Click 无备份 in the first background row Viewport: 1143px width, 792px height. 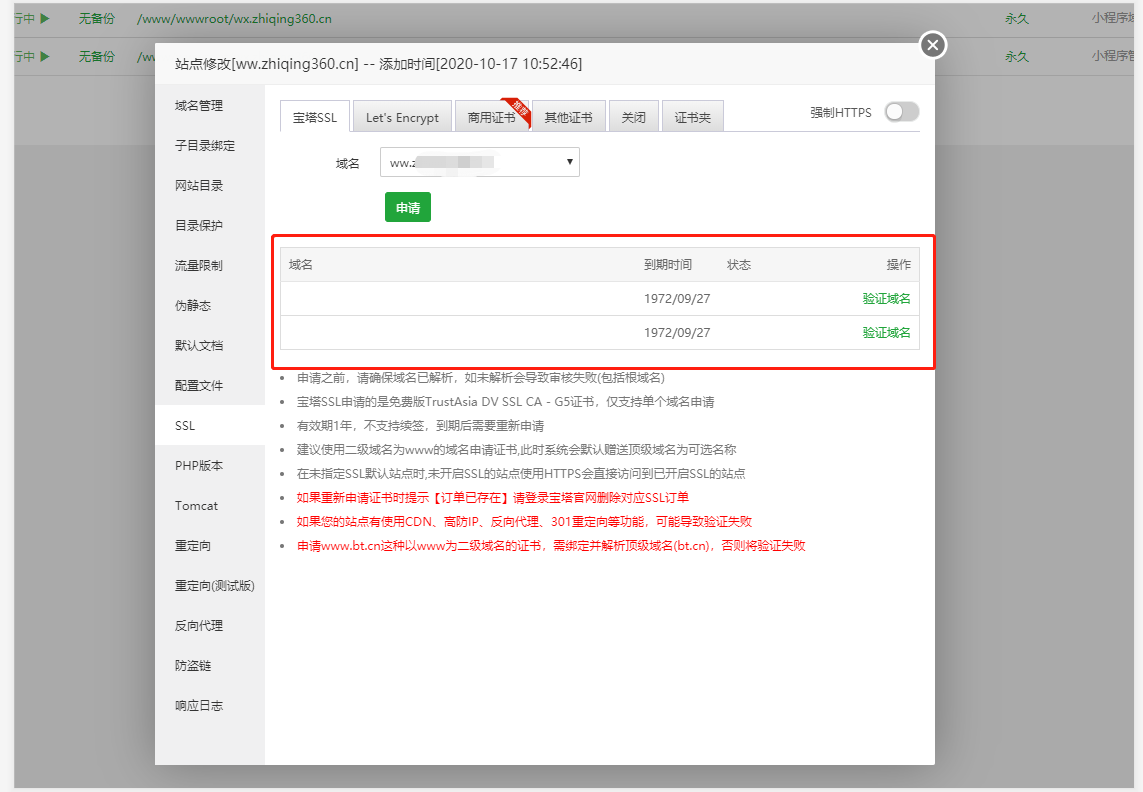coord(97,19)
